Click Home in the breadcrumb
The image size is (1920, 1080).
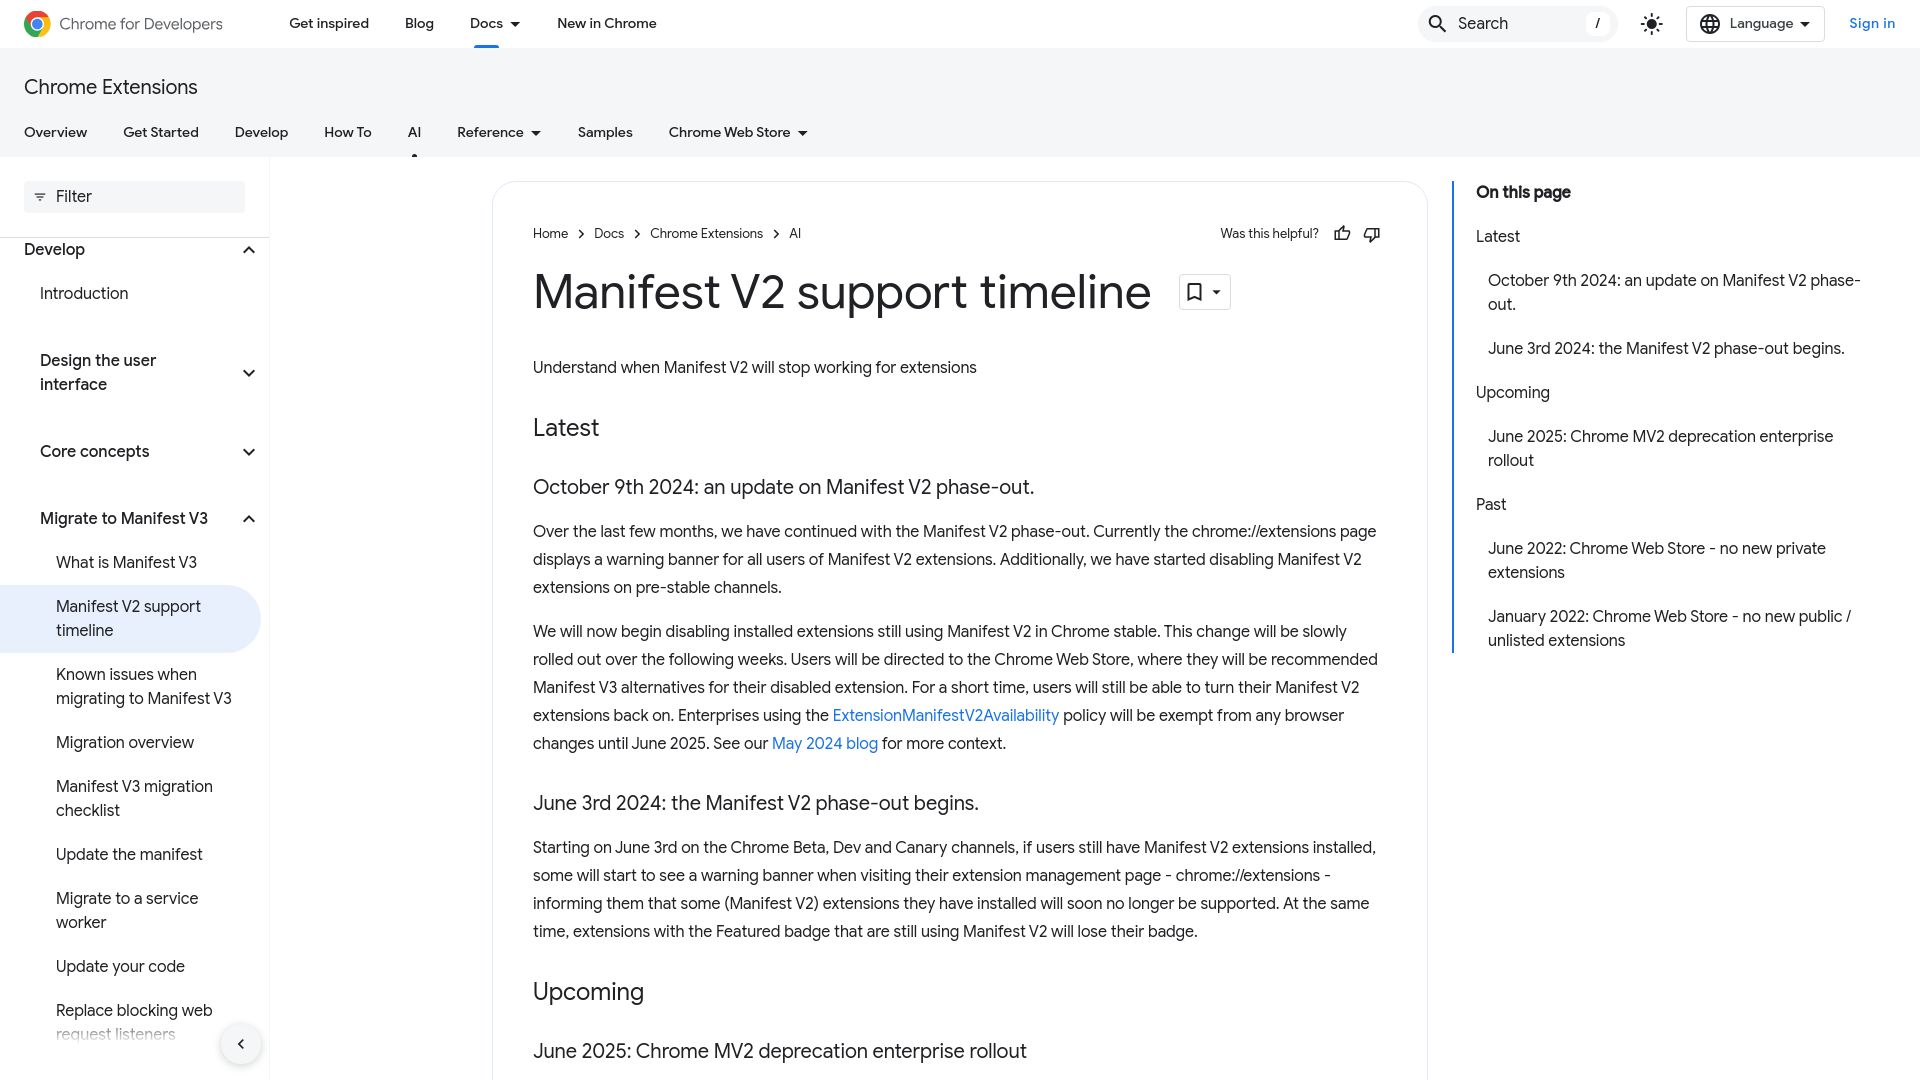[550, 234]
